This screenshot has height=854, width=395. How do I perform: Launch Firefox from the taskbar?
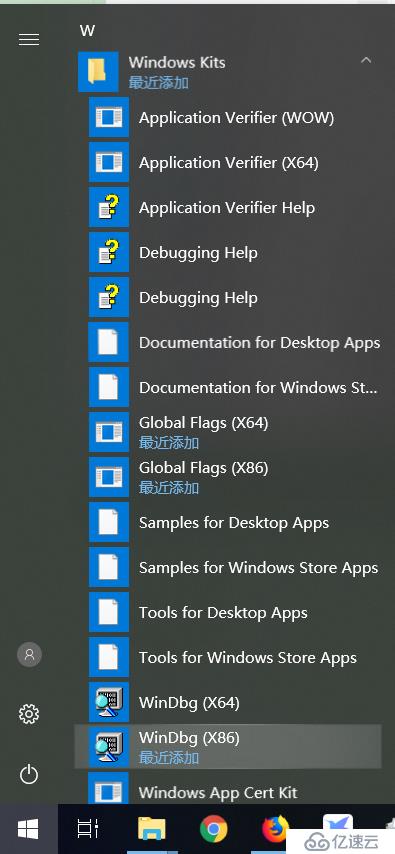pyautogui.click(x=275, y=828)
